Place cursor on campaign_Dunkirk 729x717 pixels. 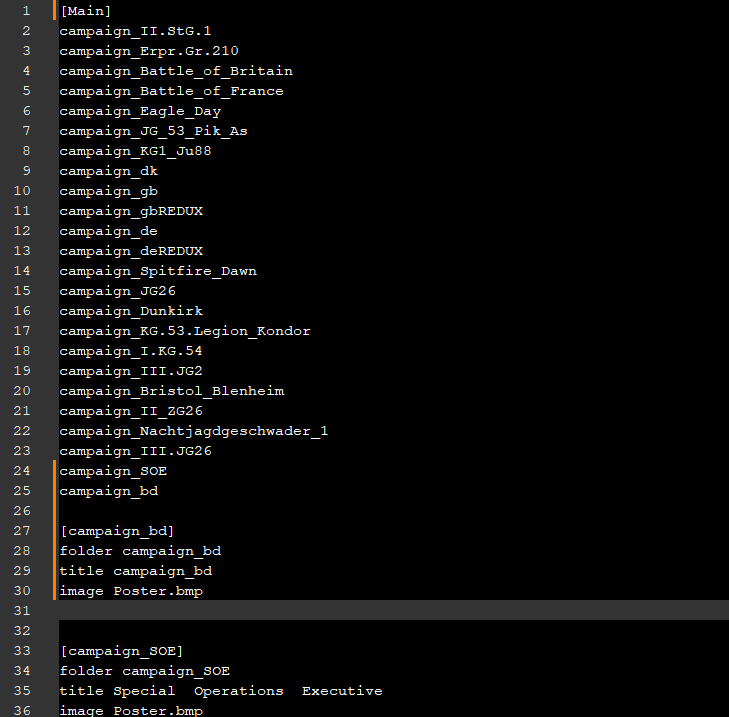(x=131, y=311)
